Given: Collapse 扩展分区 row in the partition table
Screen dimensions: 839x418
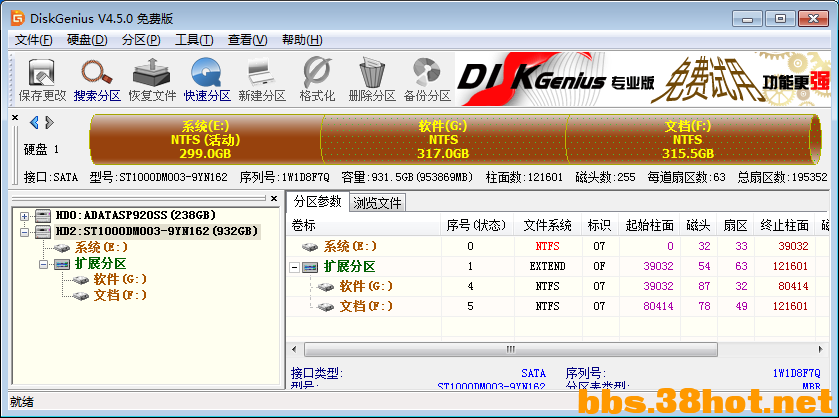Looking at the screenshot, I should [x=294, y=267].
